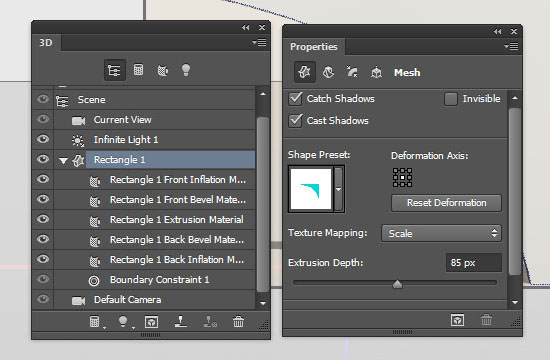Click the Deformation Axis grid
This screenshot has height=360, width=550.
pos(402,177)
